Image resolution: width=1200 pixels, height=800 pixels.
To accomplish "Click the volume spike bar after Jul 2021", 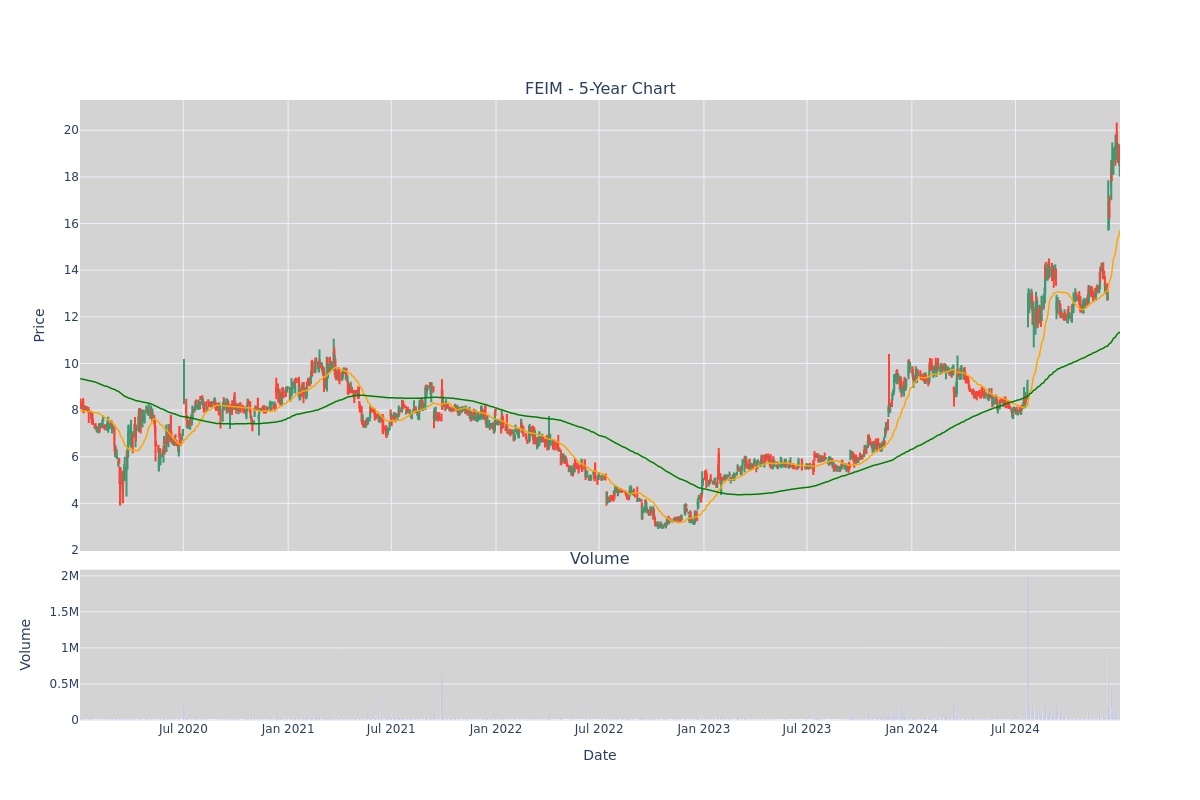I will (442, 696).
